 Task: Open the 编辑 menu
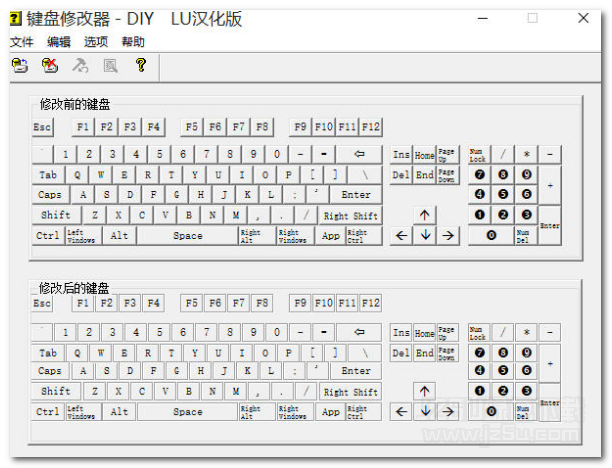(x=59, y=42)
